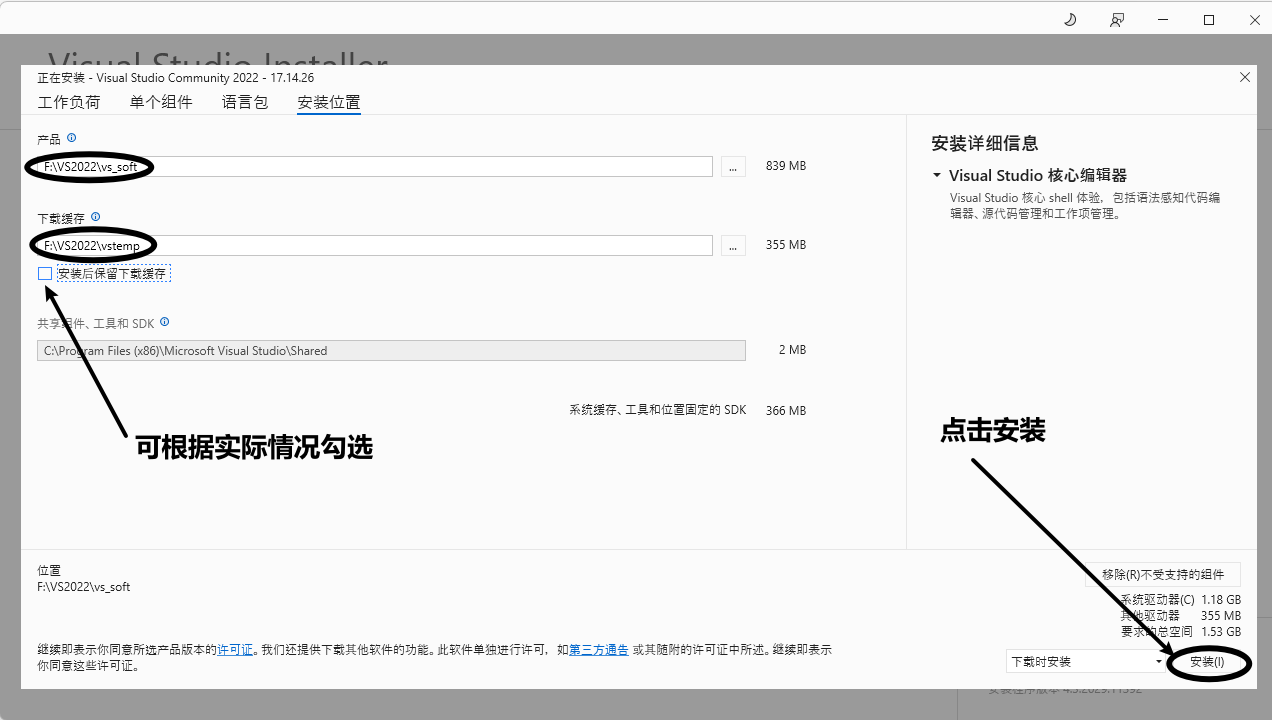
Task: Browse for download cache folder
Action: coord(733,246)
